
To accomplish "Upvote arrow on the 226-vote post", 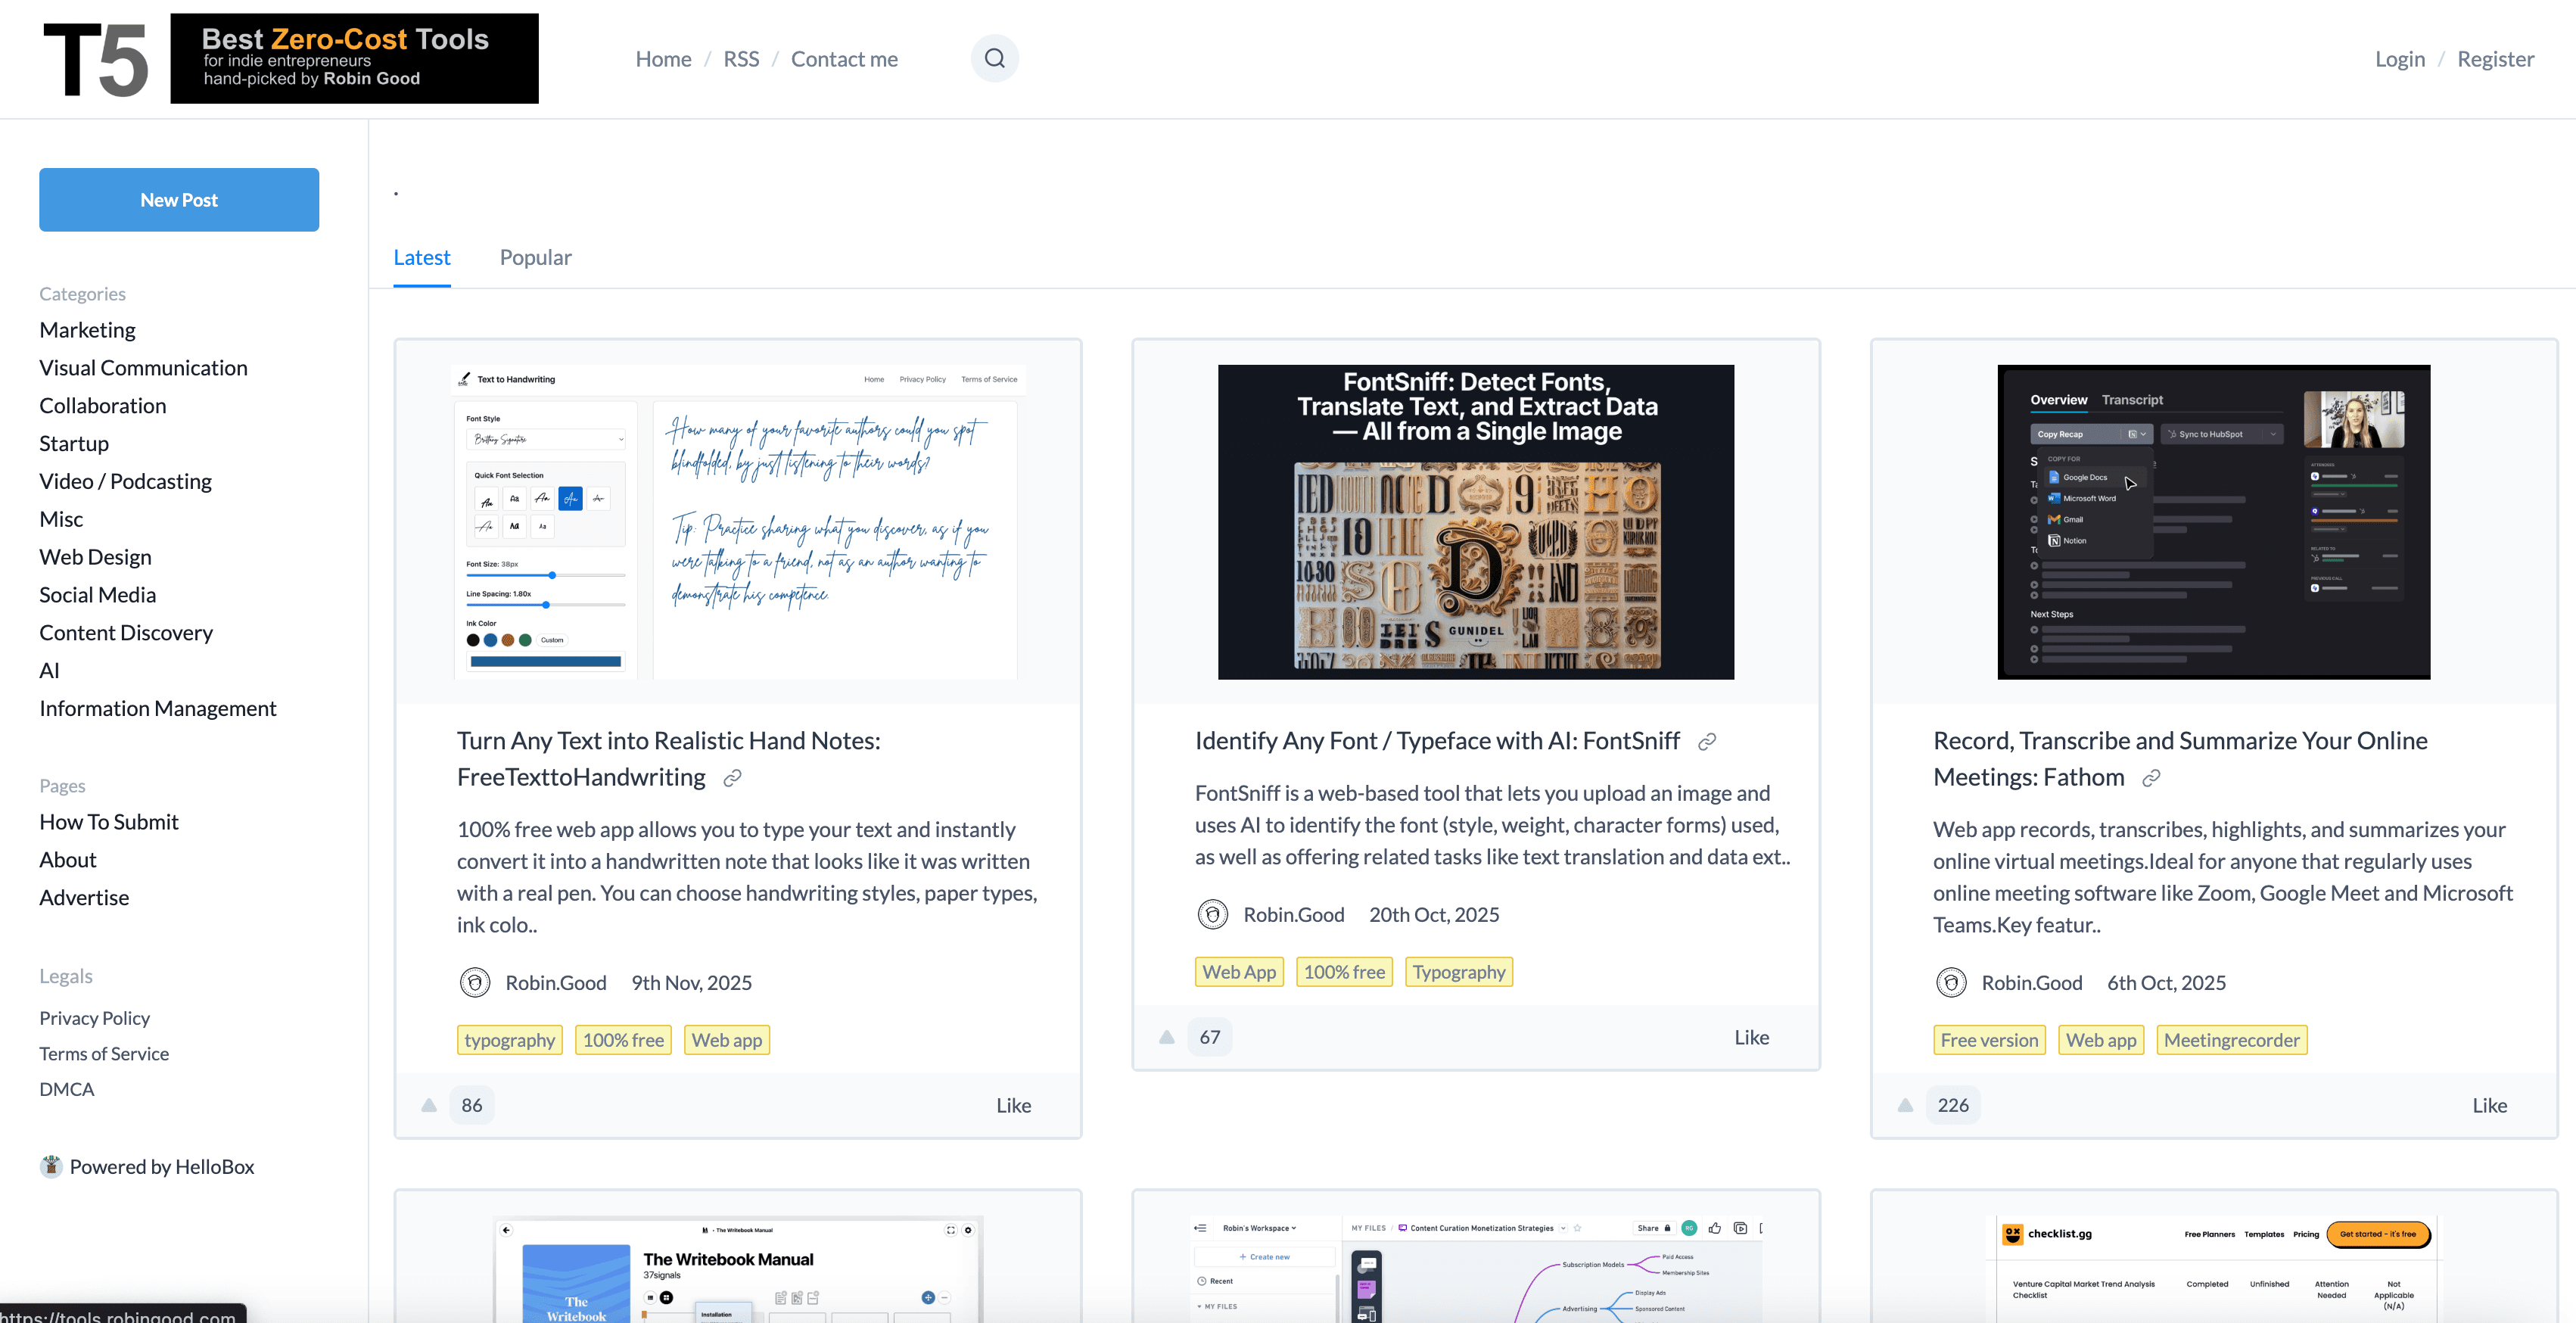I will (x=1905, y=1105).
